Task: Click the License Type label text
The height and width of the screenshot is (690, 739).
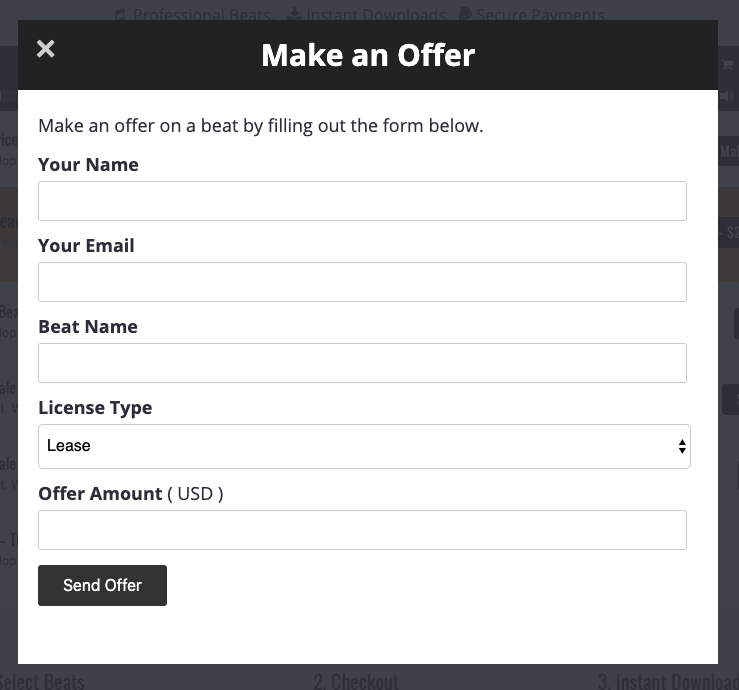Action: pos(95,408)
